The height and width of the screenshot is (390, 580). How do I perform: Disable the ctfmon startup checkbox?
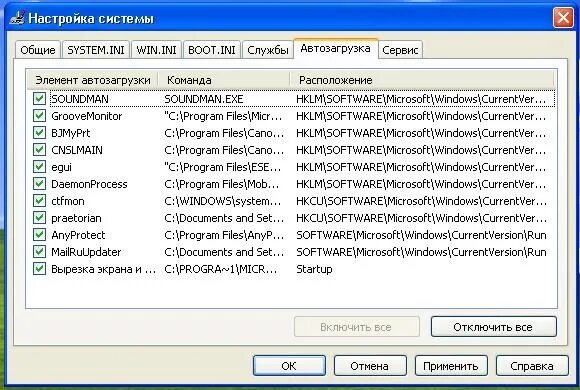pos(39,201)
